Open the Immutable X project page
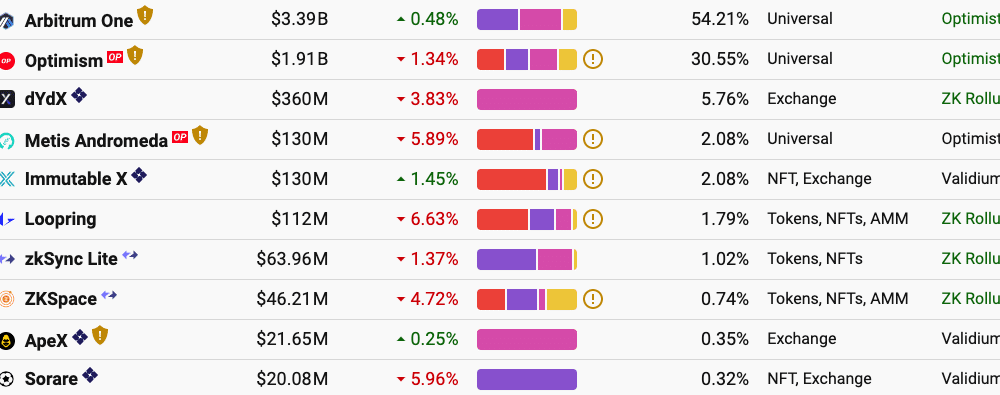The image size is (1000, 395). tap(76, 179)
